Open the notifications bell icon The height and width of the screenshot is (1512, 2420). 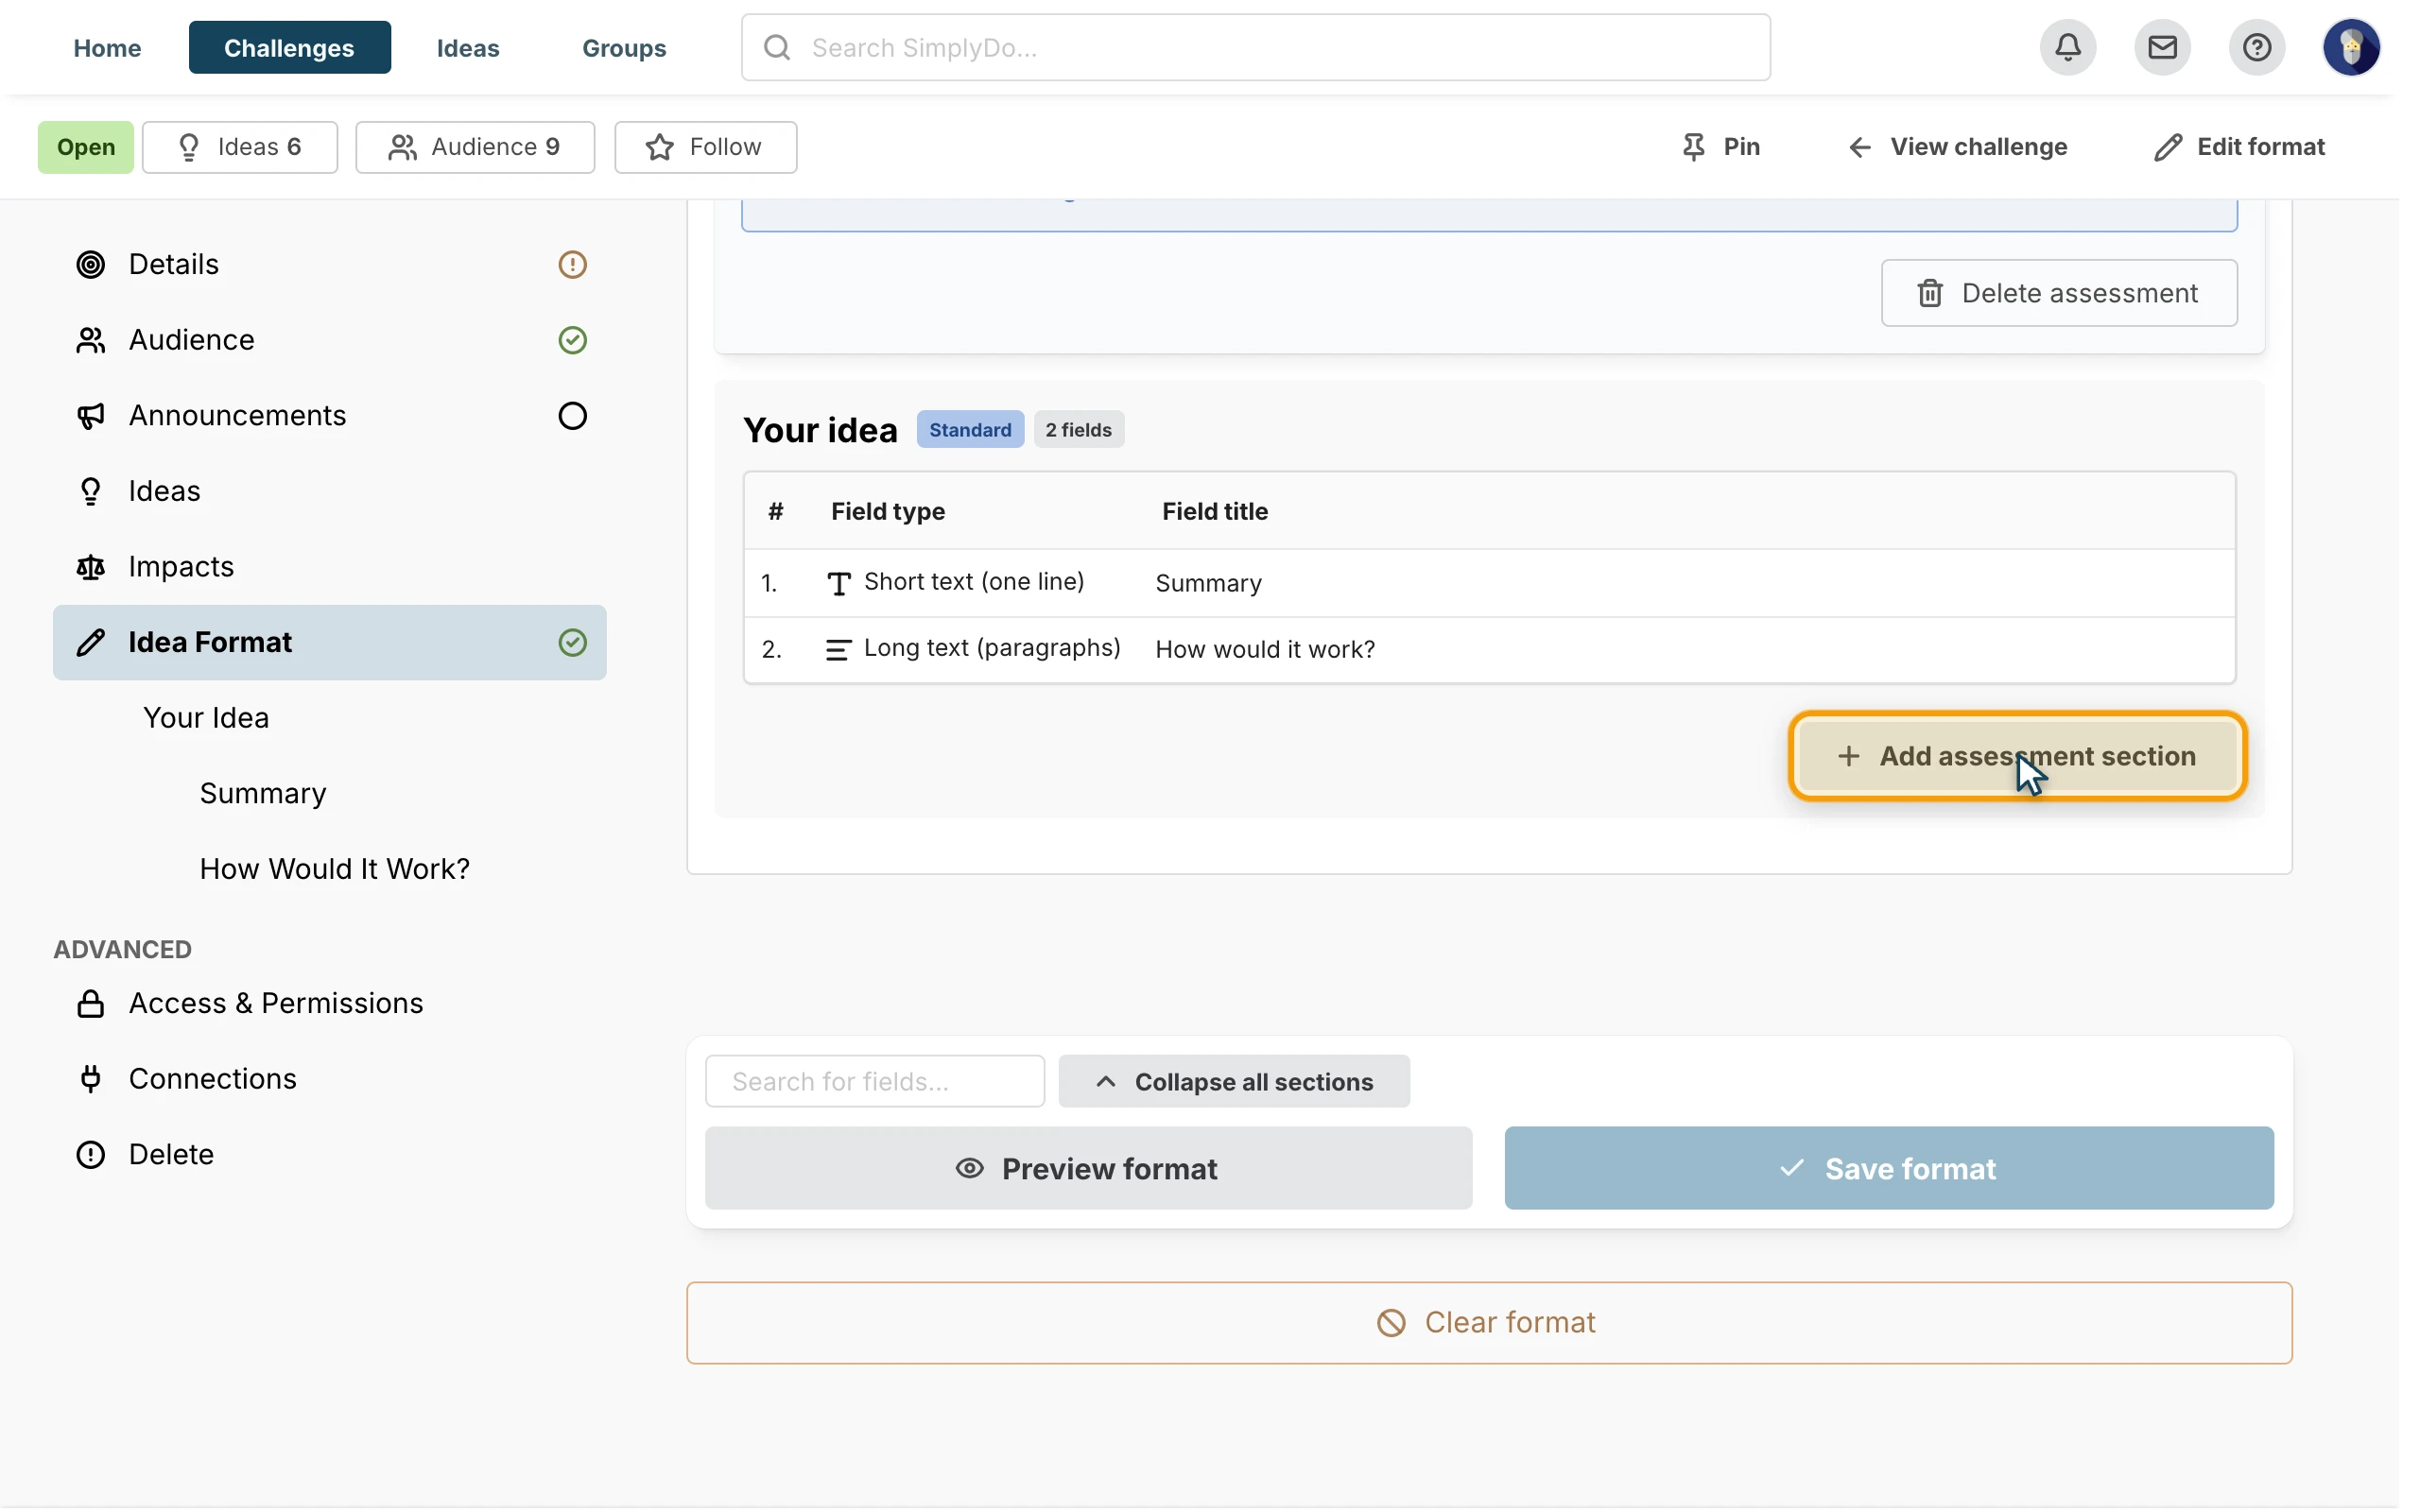tap(2067, 47)
